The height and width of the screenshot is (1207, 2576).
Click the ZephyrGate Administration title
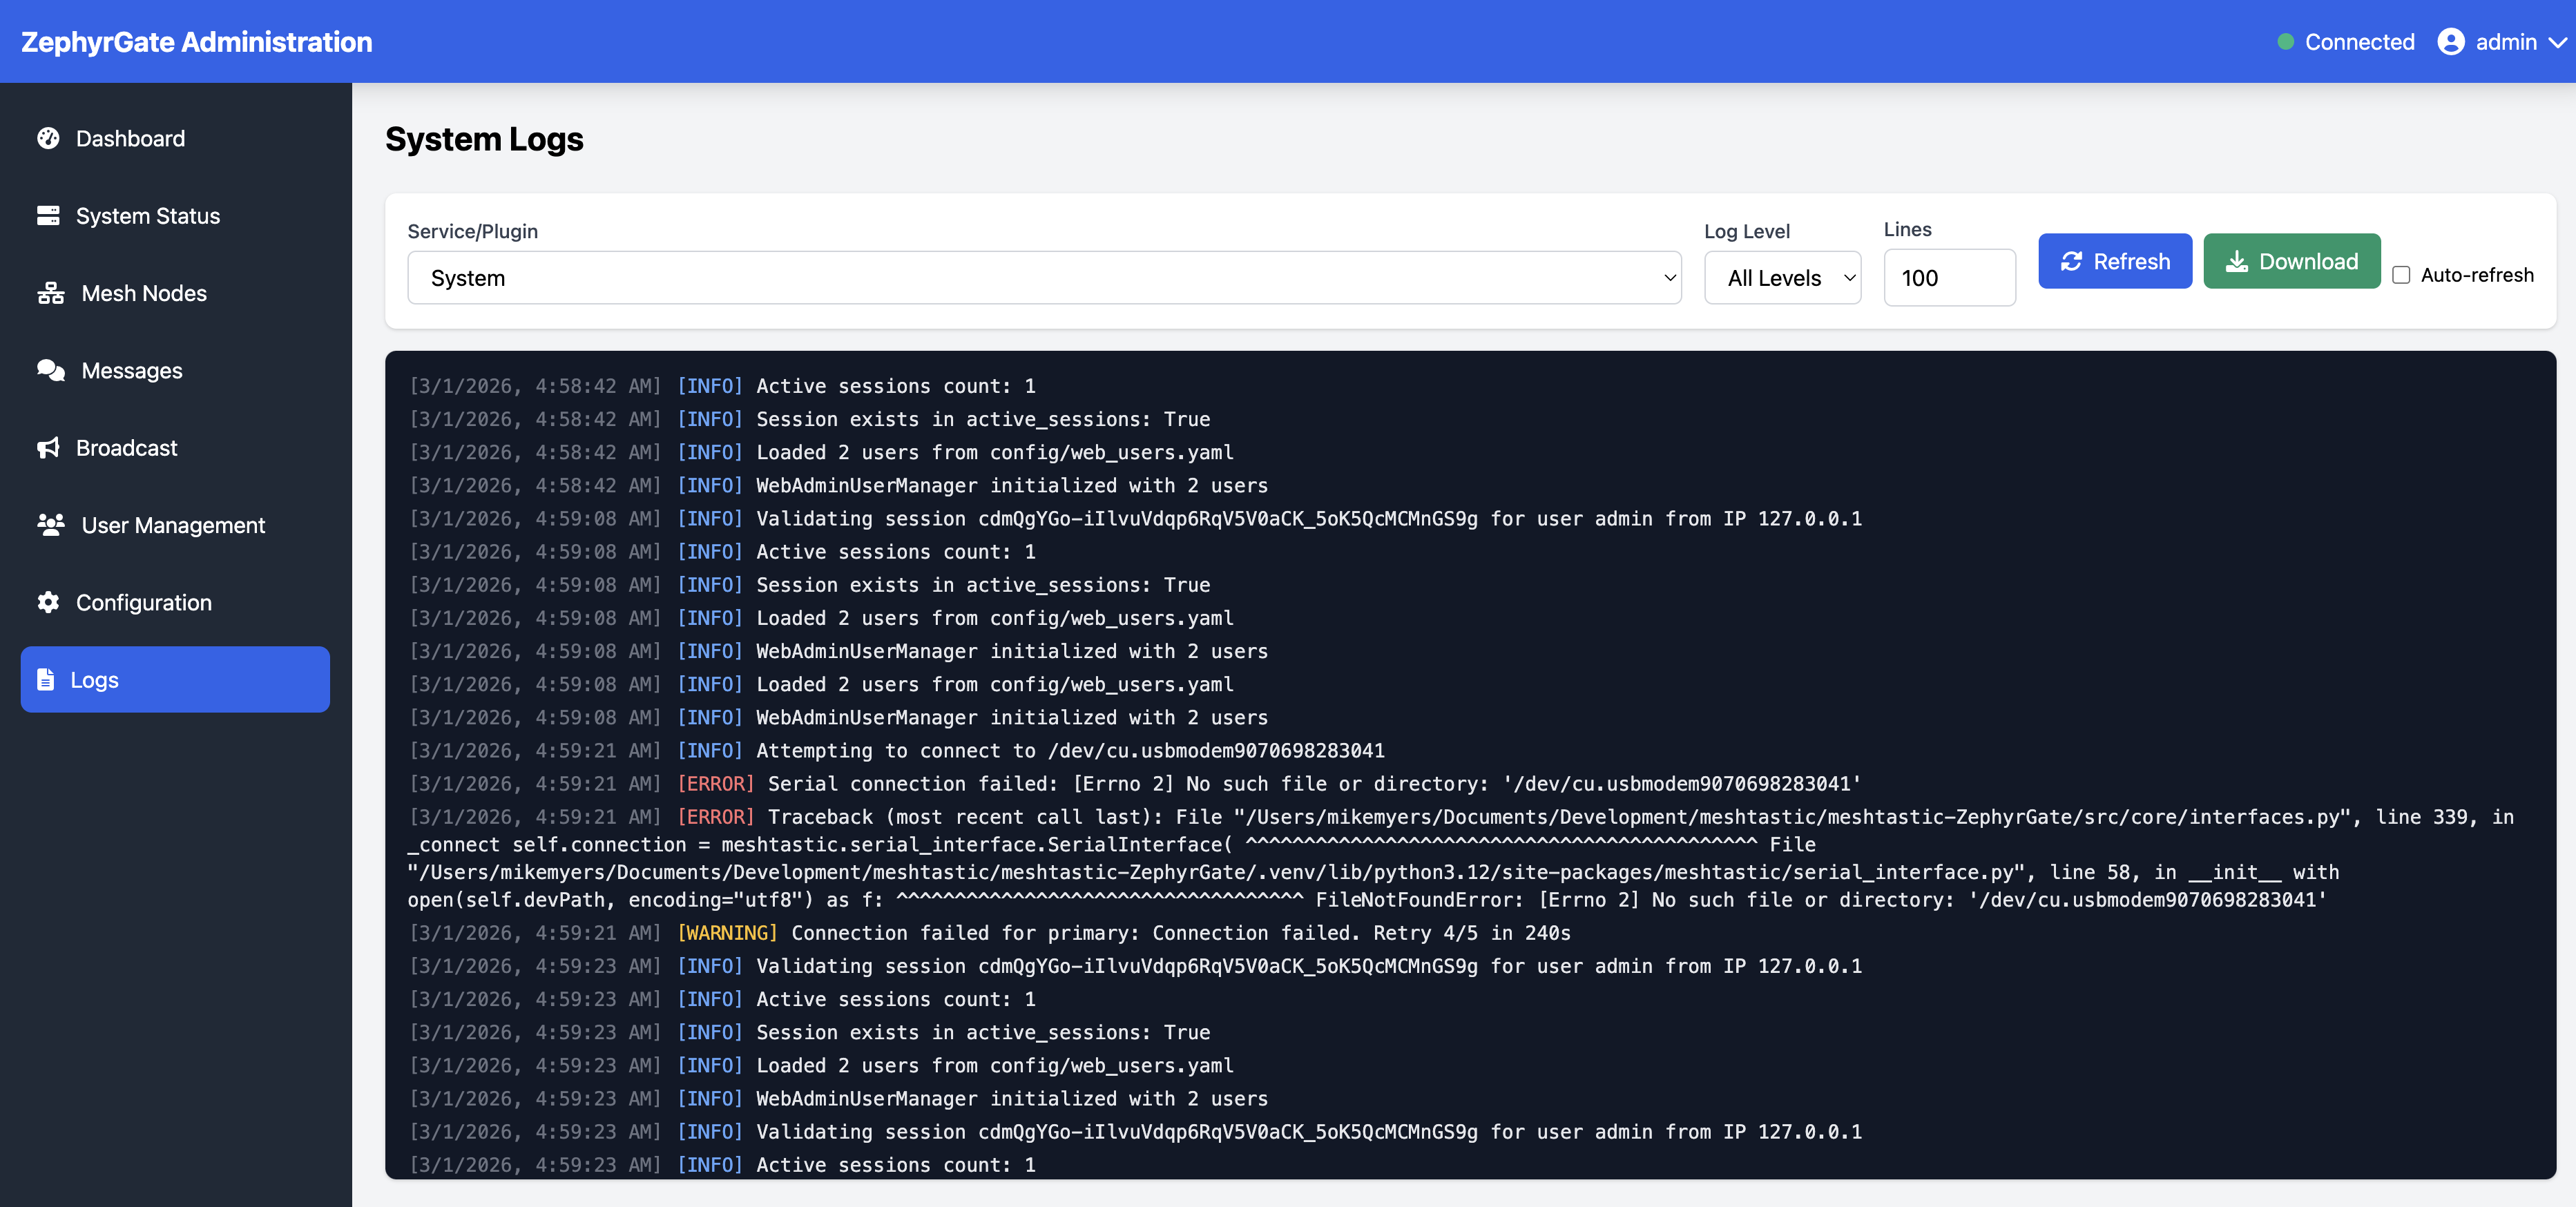196,41
